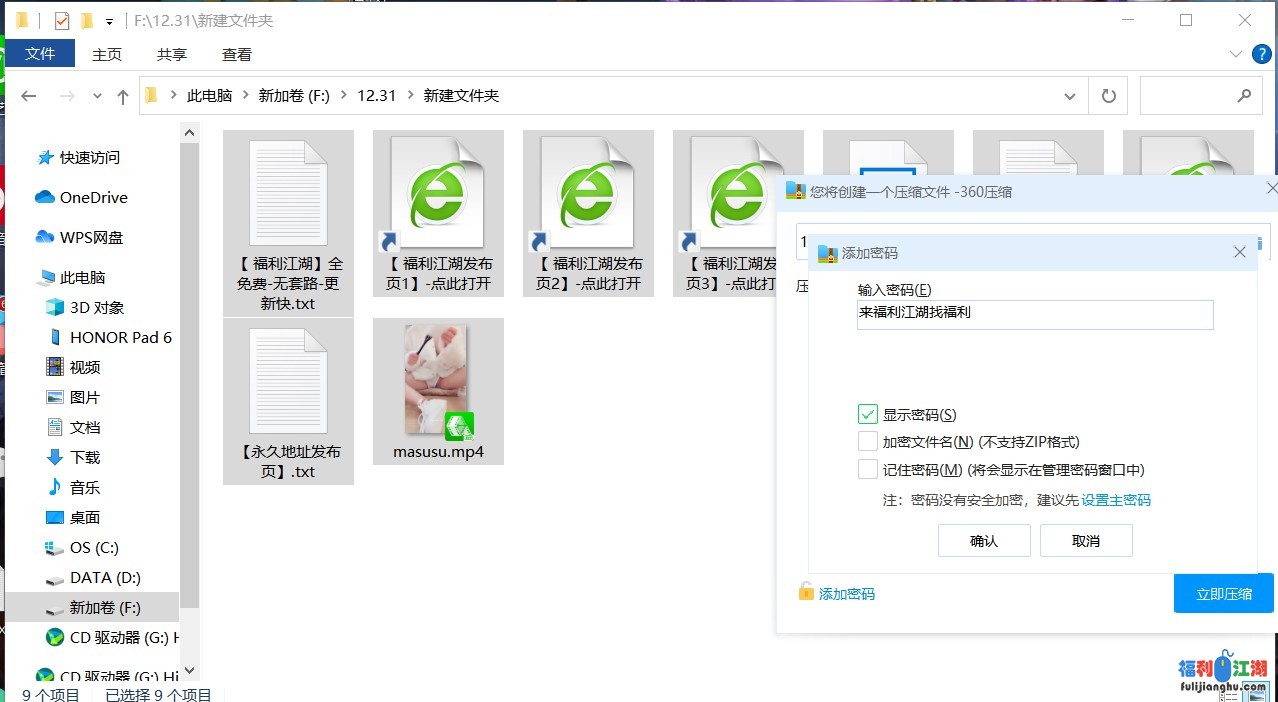Click the search magnifier icon

(1244, 96)
